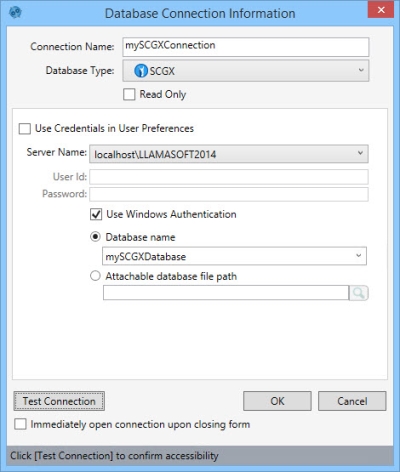Click into the Connection Name field
The height and width of the screenshot is (472, 400).
coord(246,47)
